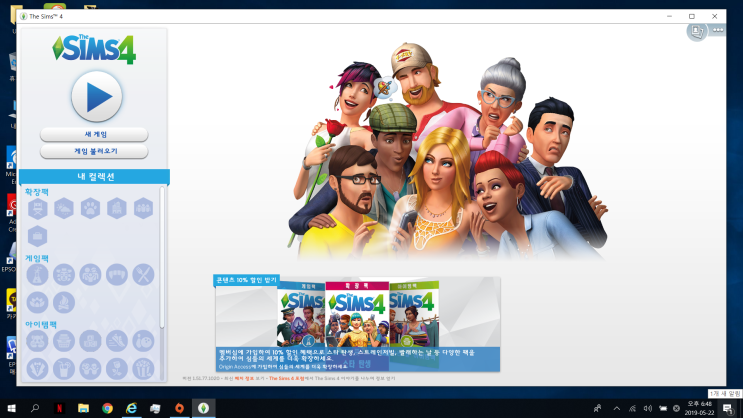Open the lotus flower game pack icon
Screen dimensions: 743x418
pos(37,302)
